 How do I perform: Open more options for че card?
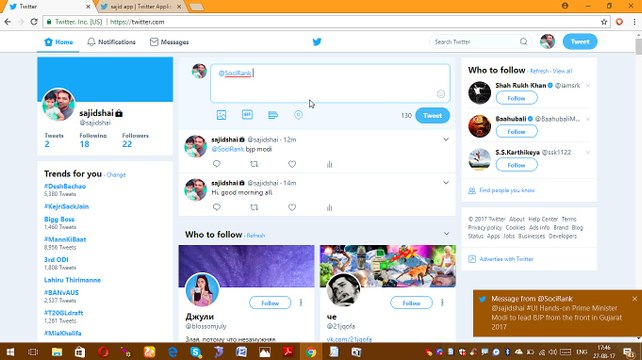(442, 303)
